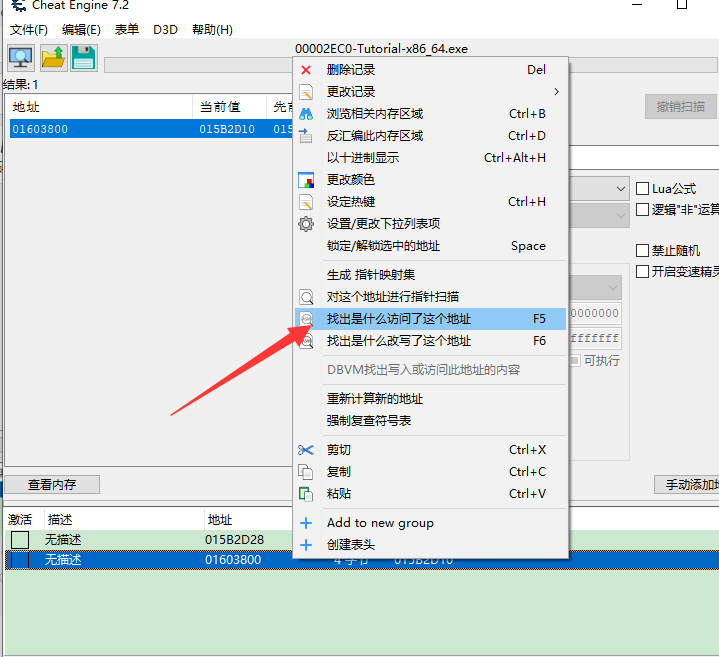Click the plus icon for Add to new group
The image size is (719, 657).
click(x=306, y=523)
